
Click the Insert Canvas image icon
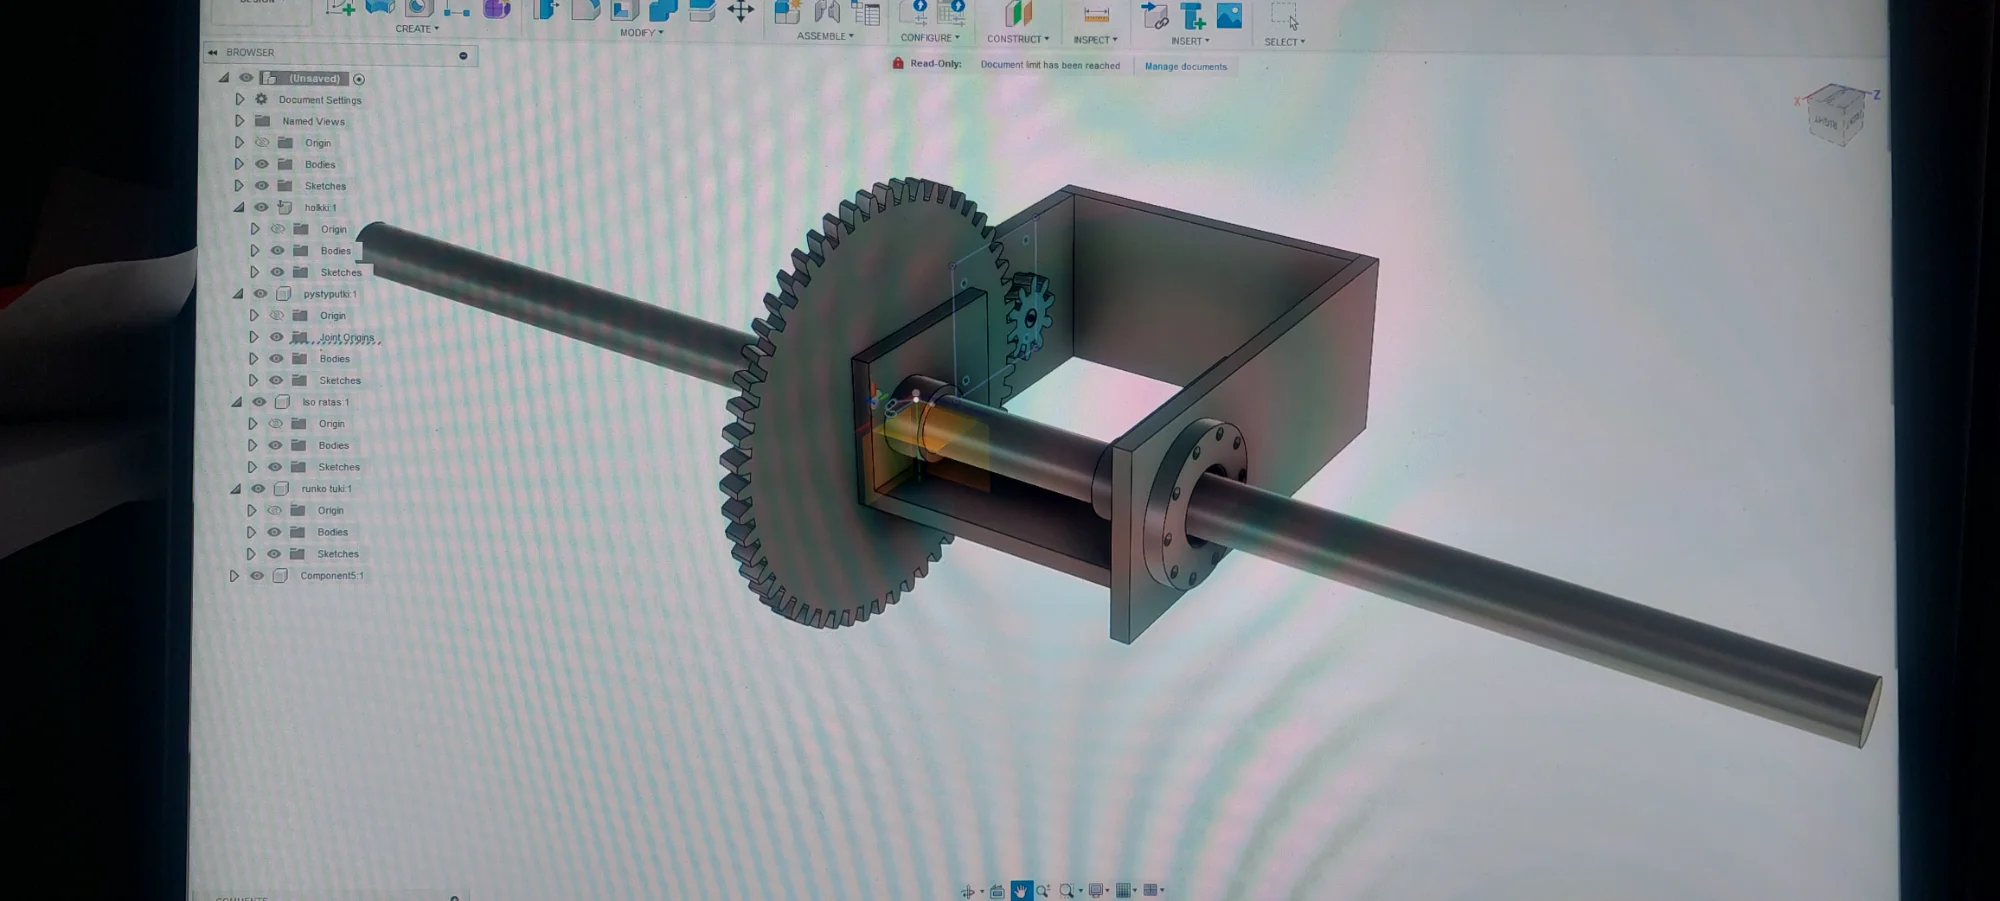[x=1229, y=15]
